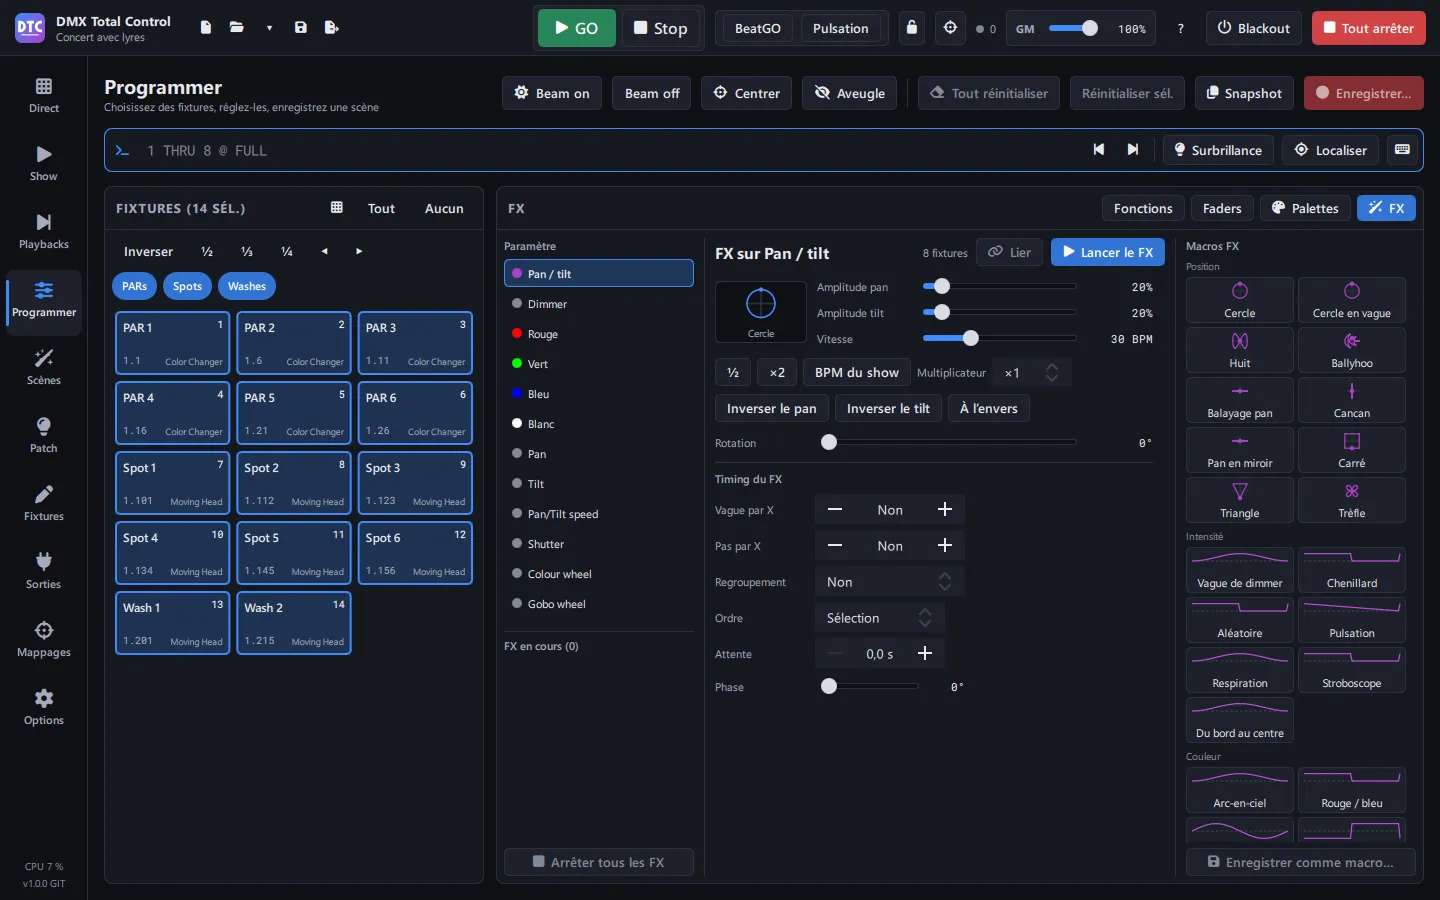
Task: Open the Patch section
Action: pyautogui.click(x=44, y=435)
